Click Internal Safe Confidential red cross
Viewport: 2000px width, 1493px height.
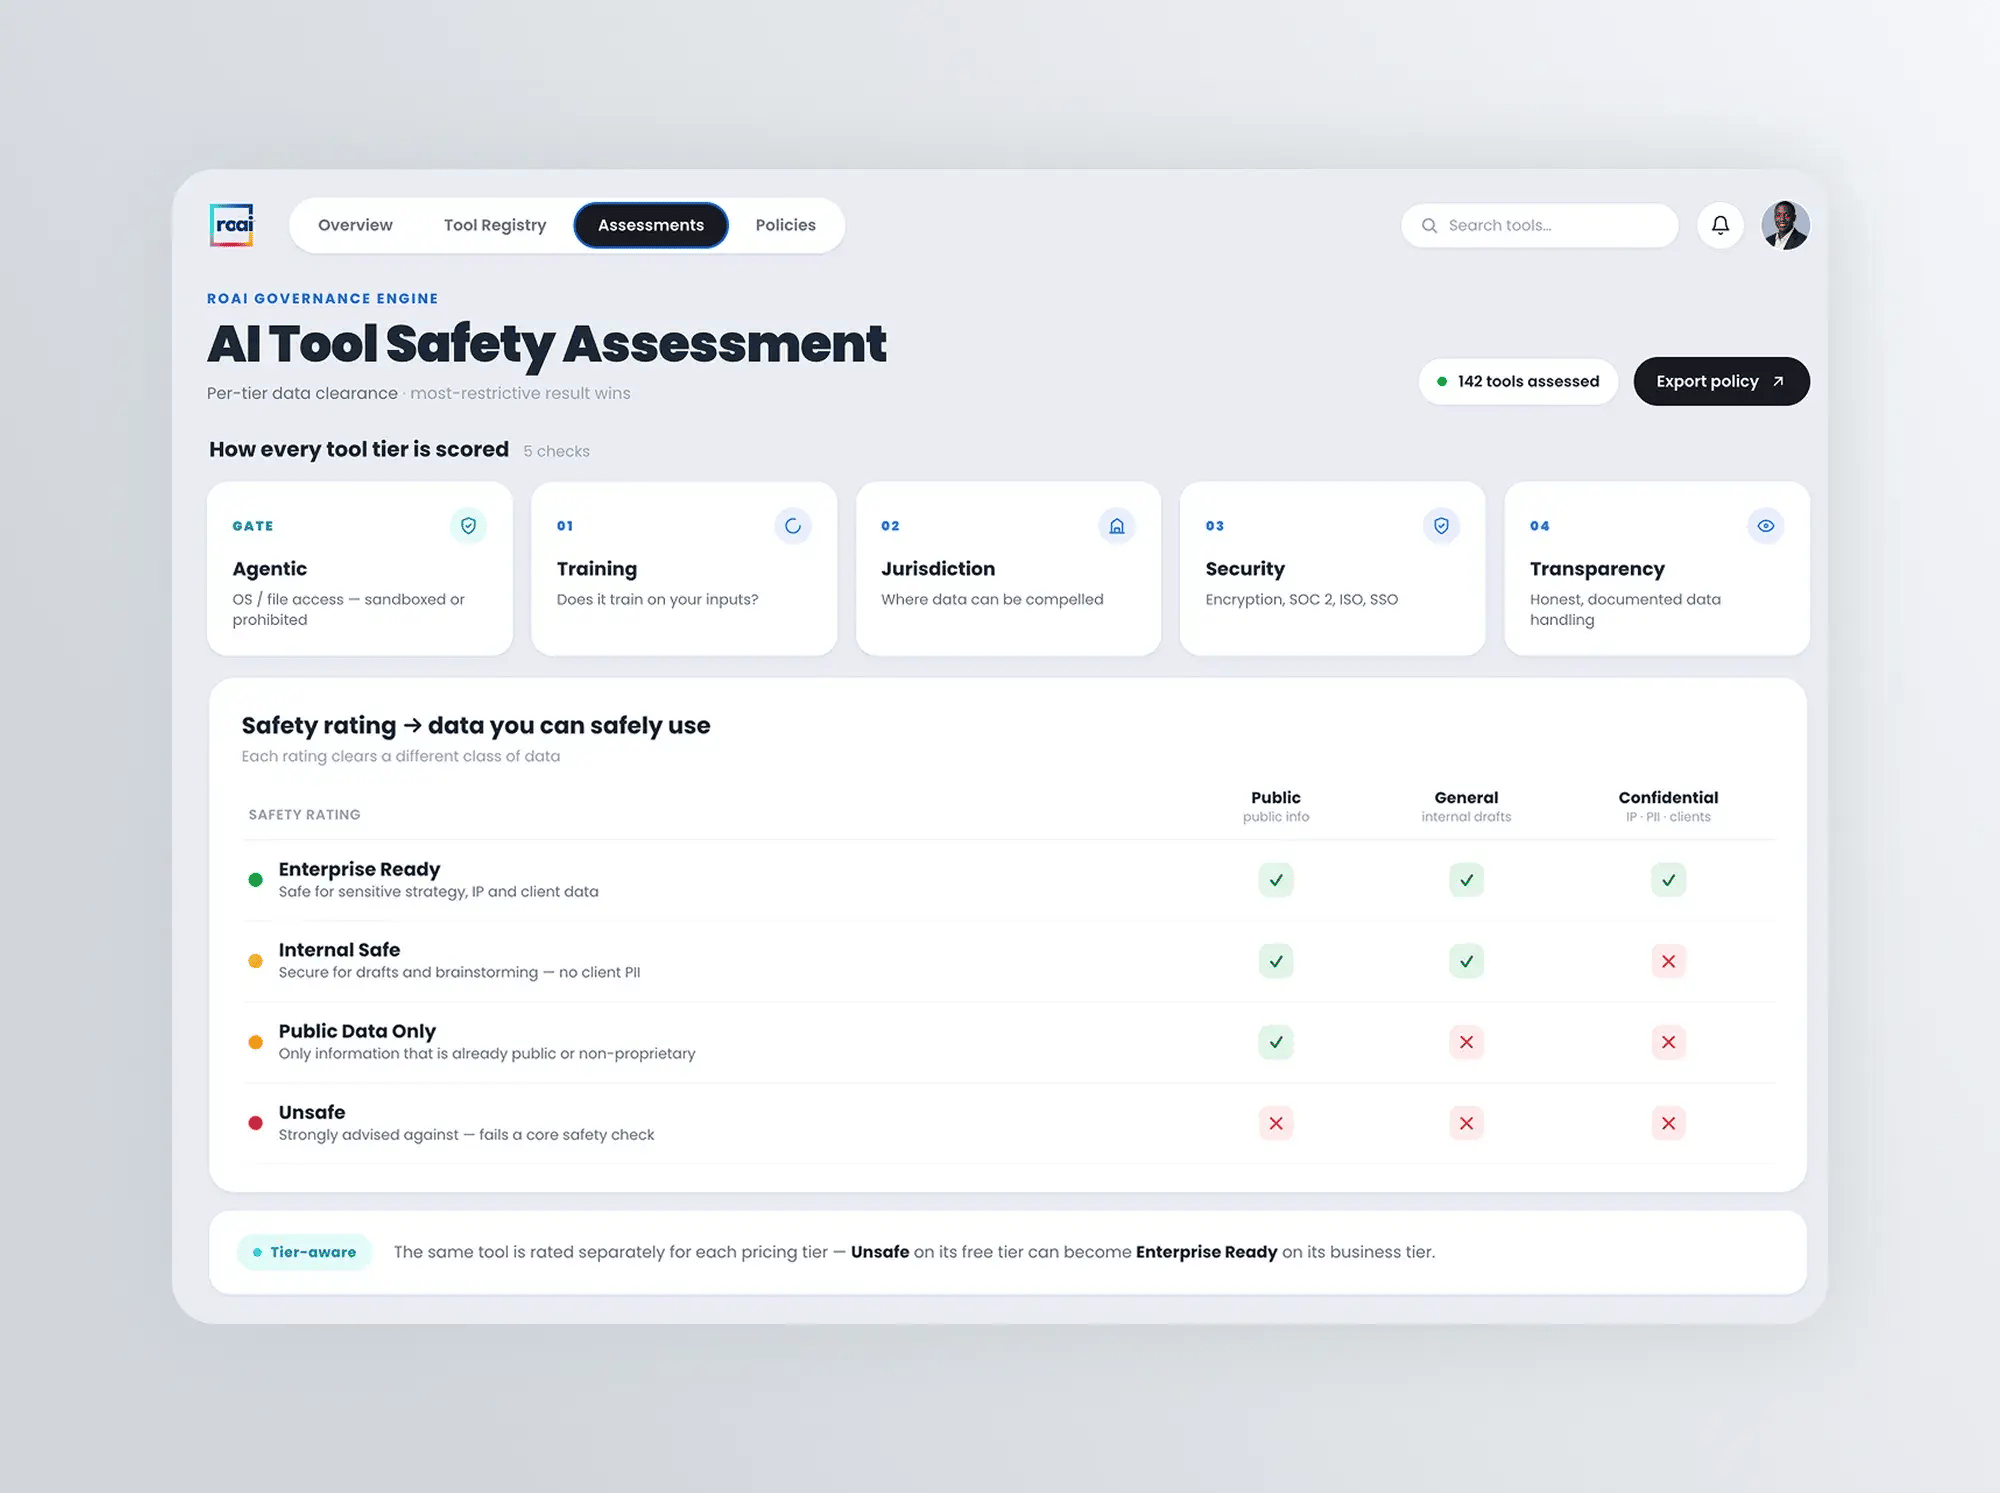coord(1668,961)
